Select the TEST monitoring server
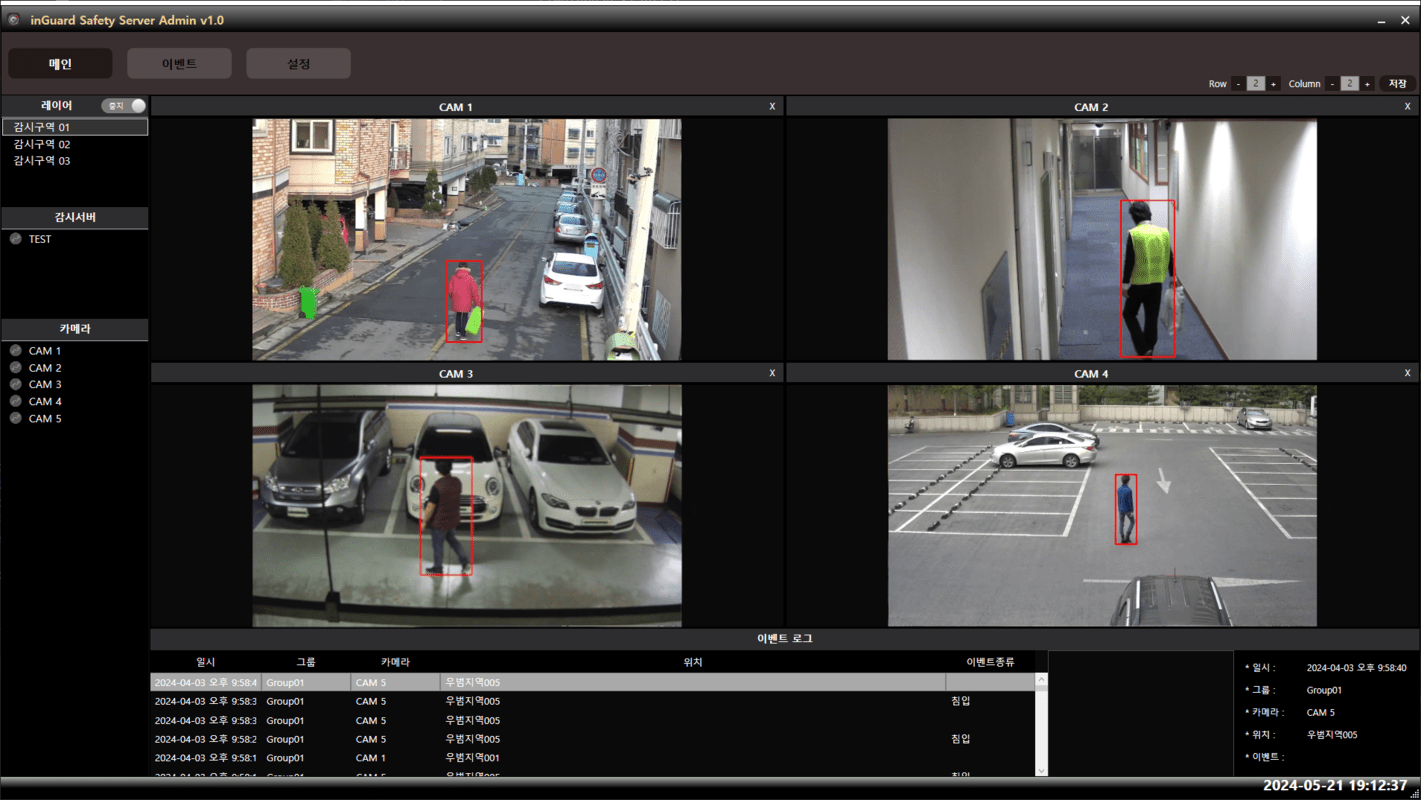 pyautogui.click(x=40, y=239)
